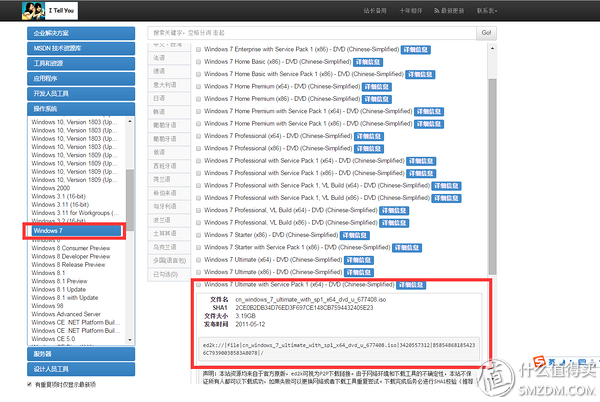Switch to the 土耳其语 language tab

coord(169,233)
